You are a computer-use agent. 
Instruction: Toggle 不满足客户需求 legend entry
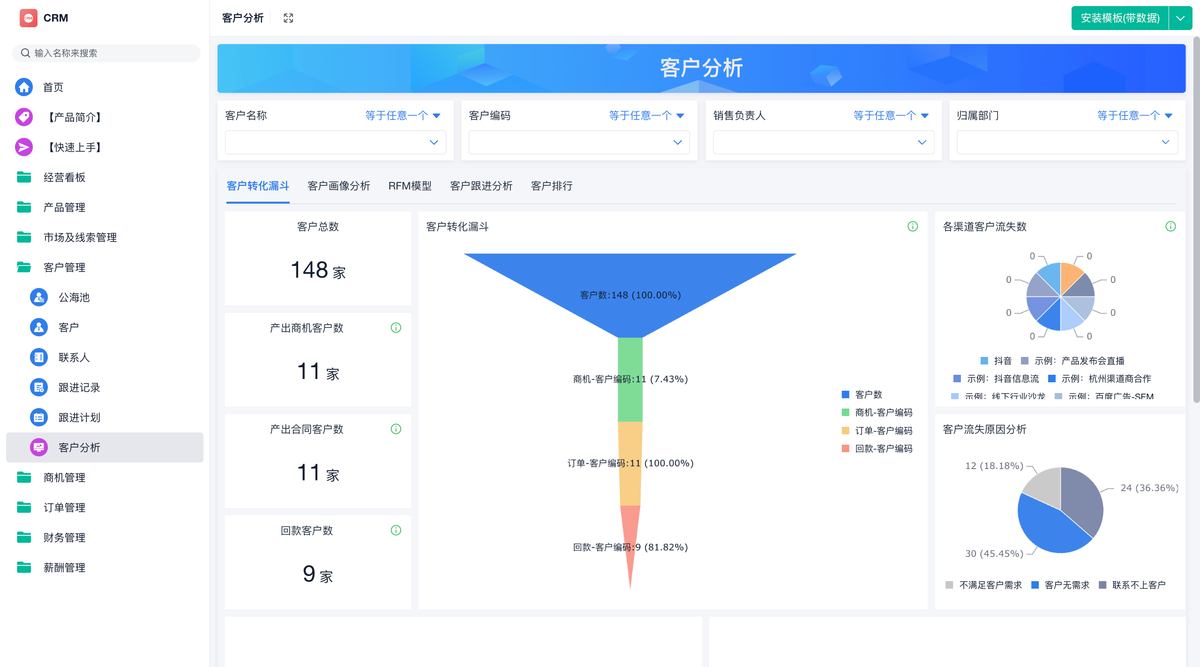pyautogui.click(x=983, y=585)
